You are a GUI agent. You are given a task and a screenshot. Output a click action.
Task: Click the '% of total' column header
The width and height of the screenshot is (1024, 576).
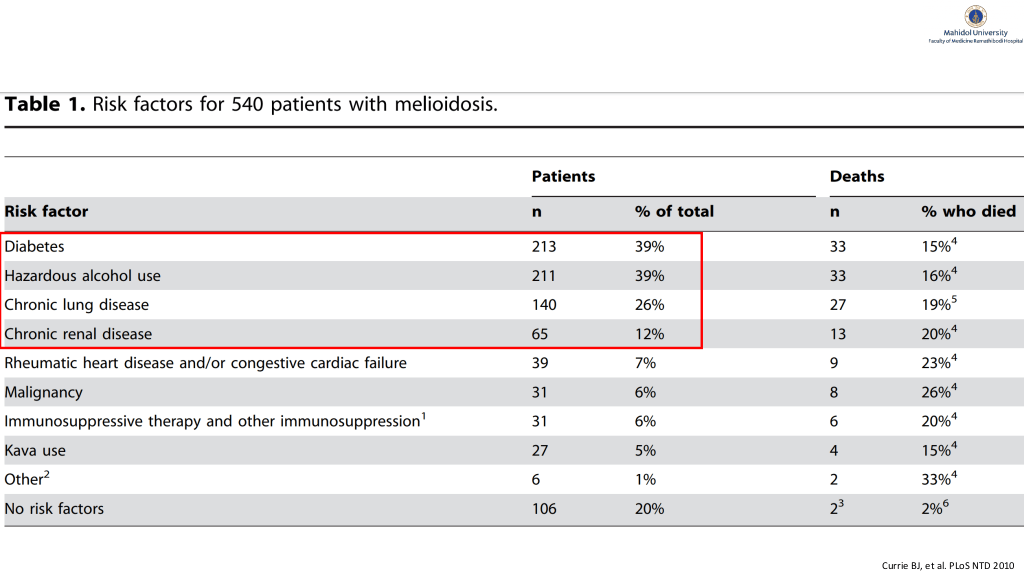point(674,211)
